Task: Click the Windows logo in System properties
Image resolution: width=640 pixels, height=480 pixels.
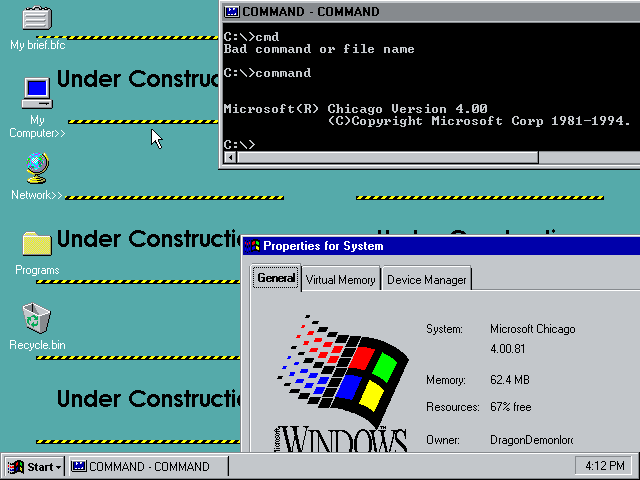Action: pos(342,383)
